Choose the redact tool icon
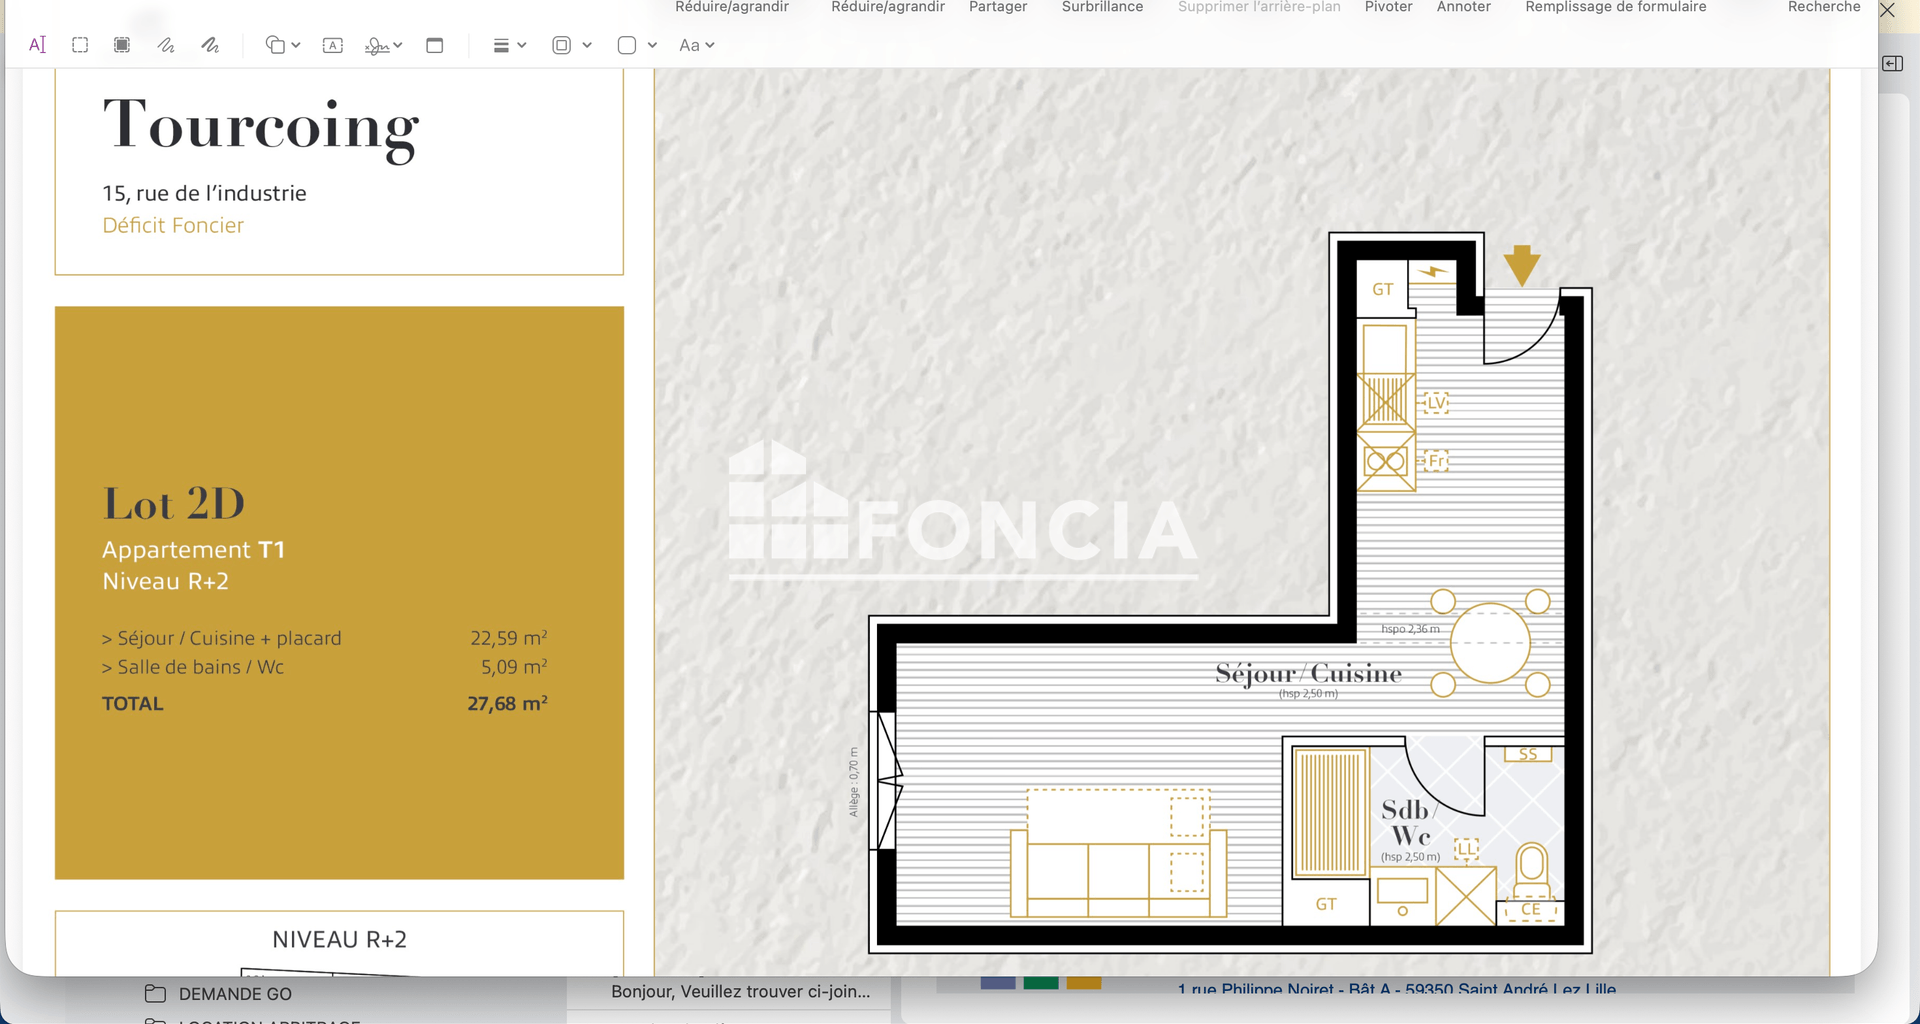The height and width of the screenshot is (1024, 1920). 122,45
